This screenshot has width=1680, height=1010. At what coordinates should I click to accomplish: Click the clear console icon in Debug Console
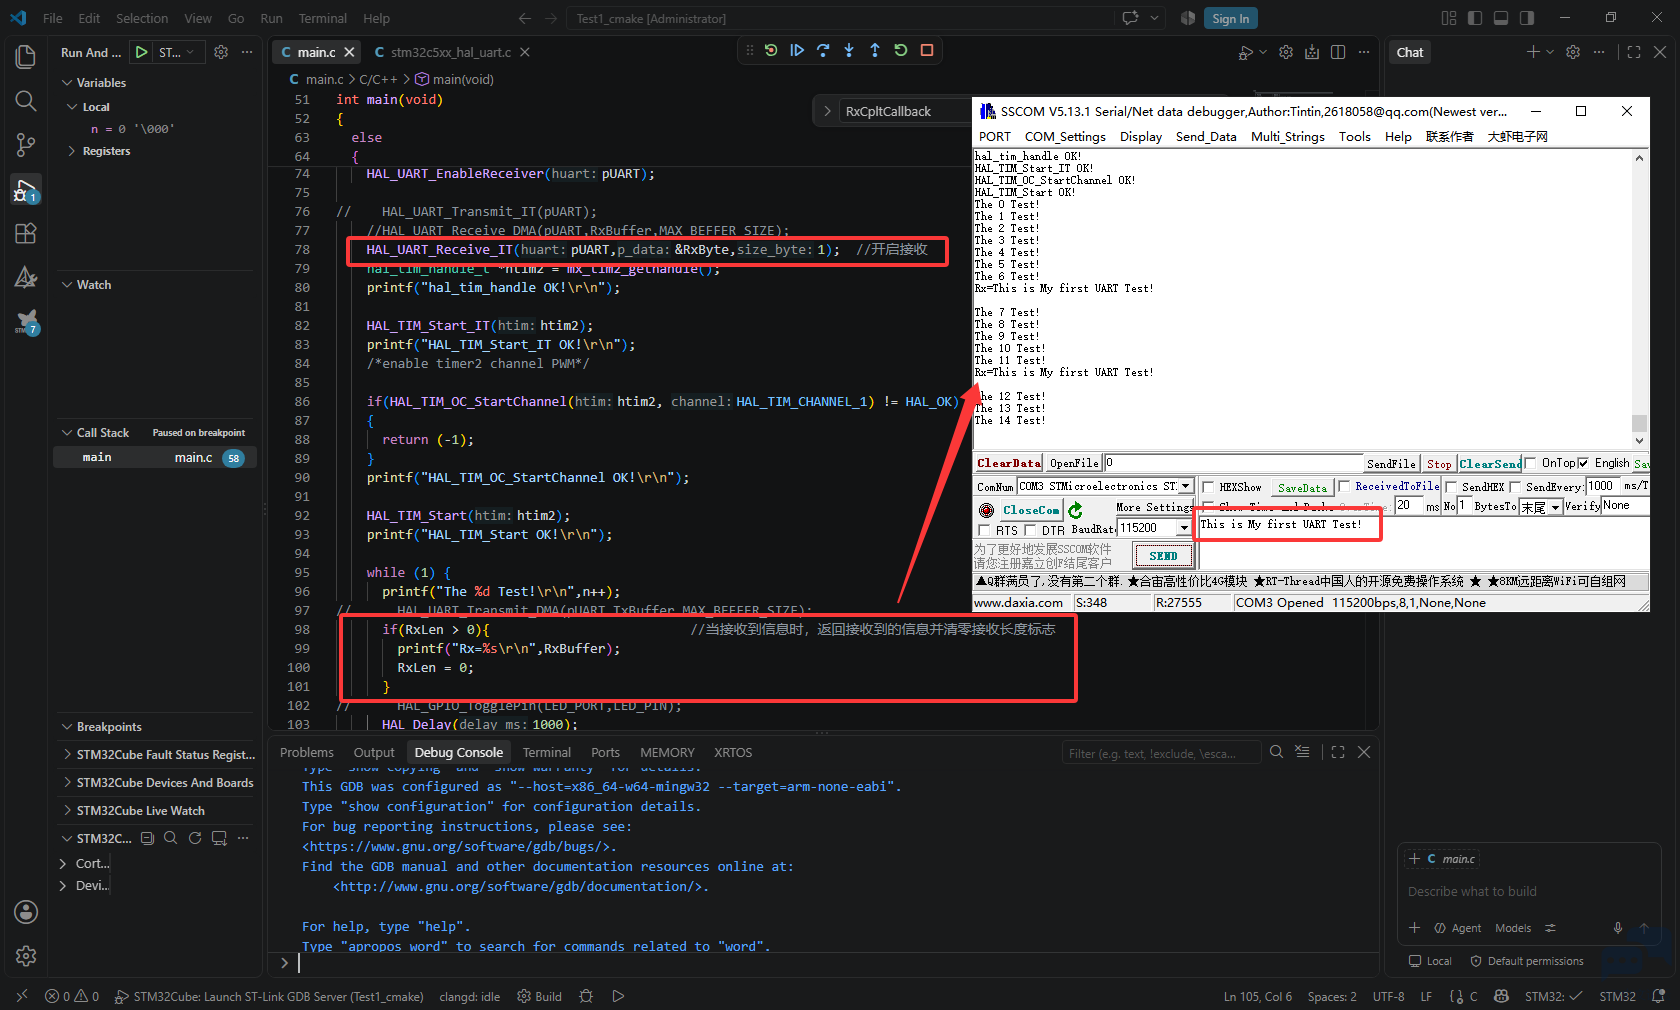[x=1302, y=752]
